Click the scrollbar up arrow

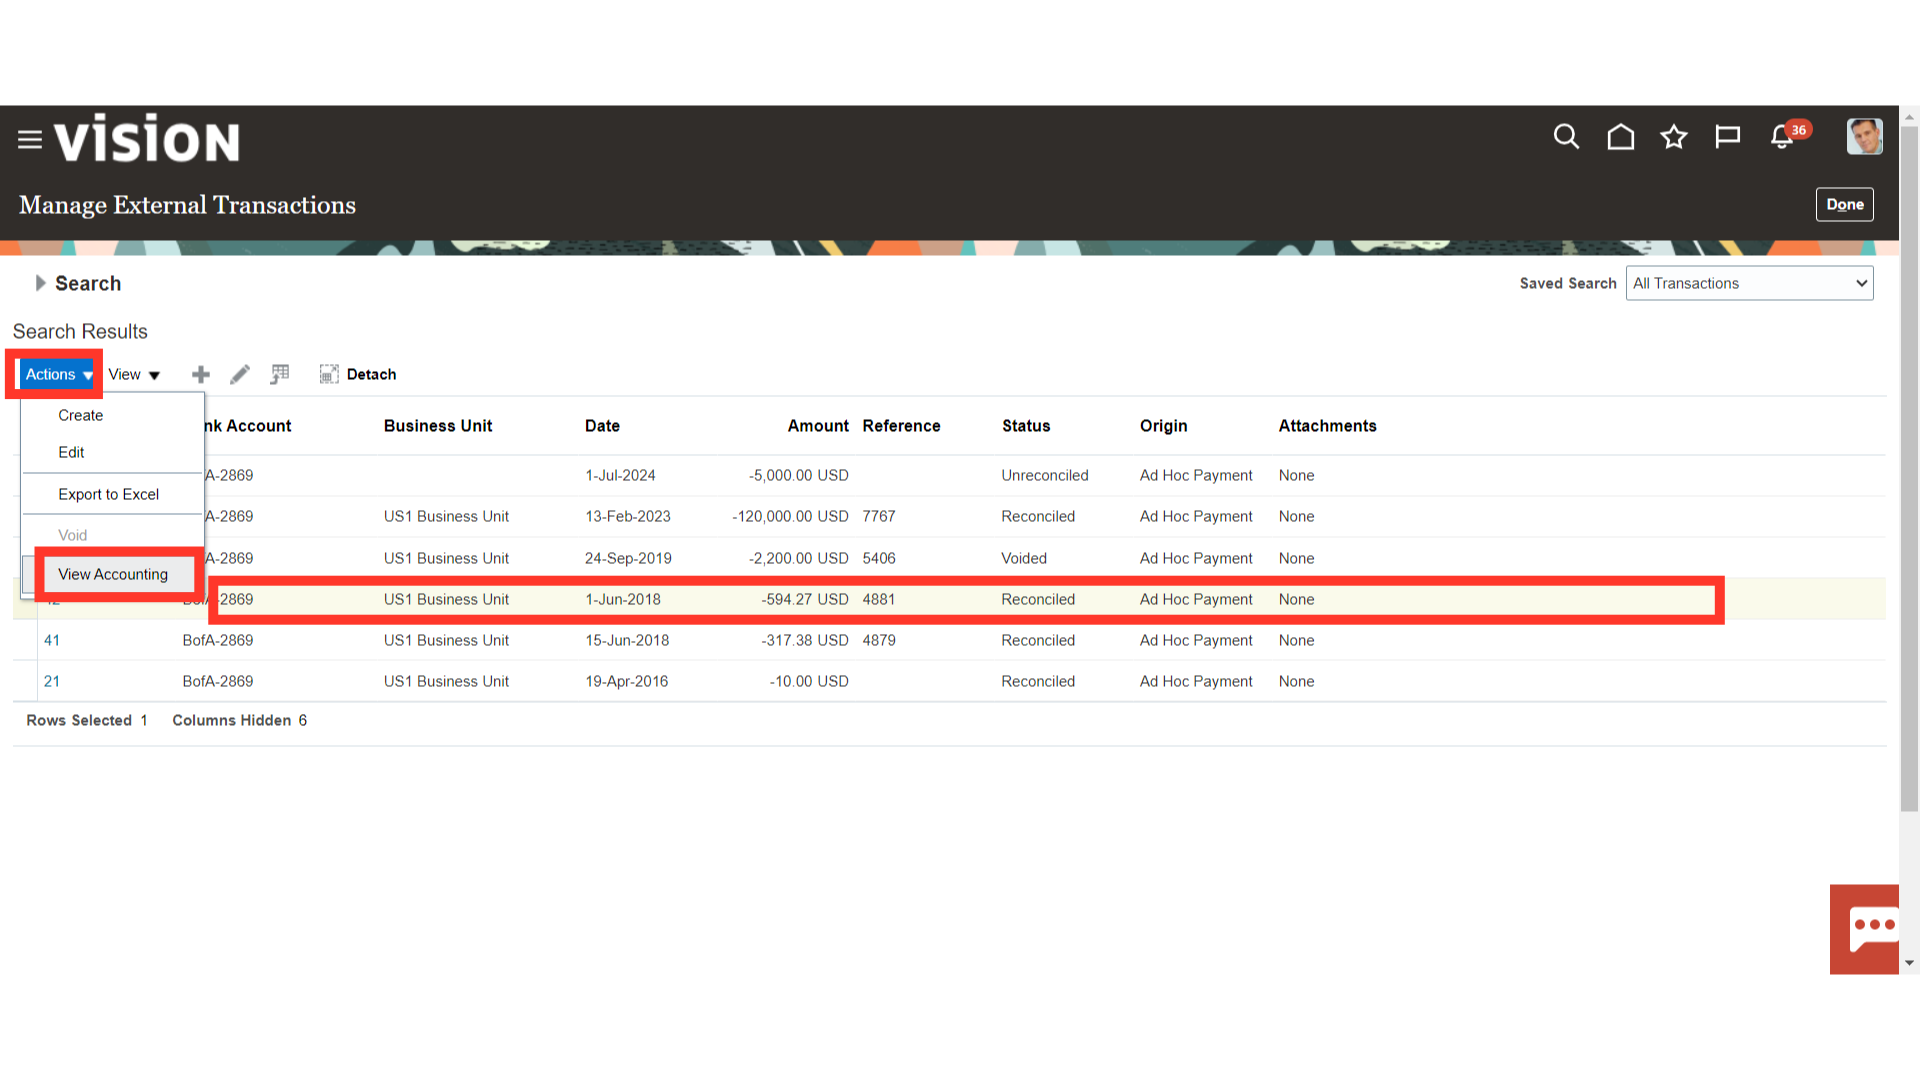tap(1909, 116)
